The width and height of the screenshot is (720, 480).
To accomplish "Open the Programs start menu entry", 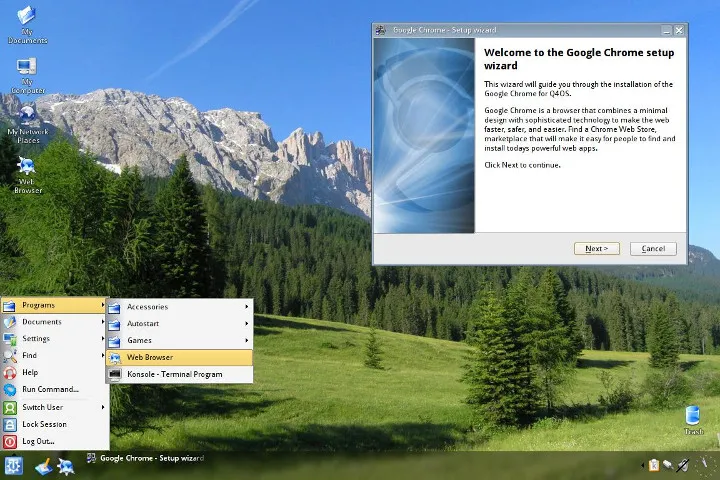I will [x=54, y=305].
